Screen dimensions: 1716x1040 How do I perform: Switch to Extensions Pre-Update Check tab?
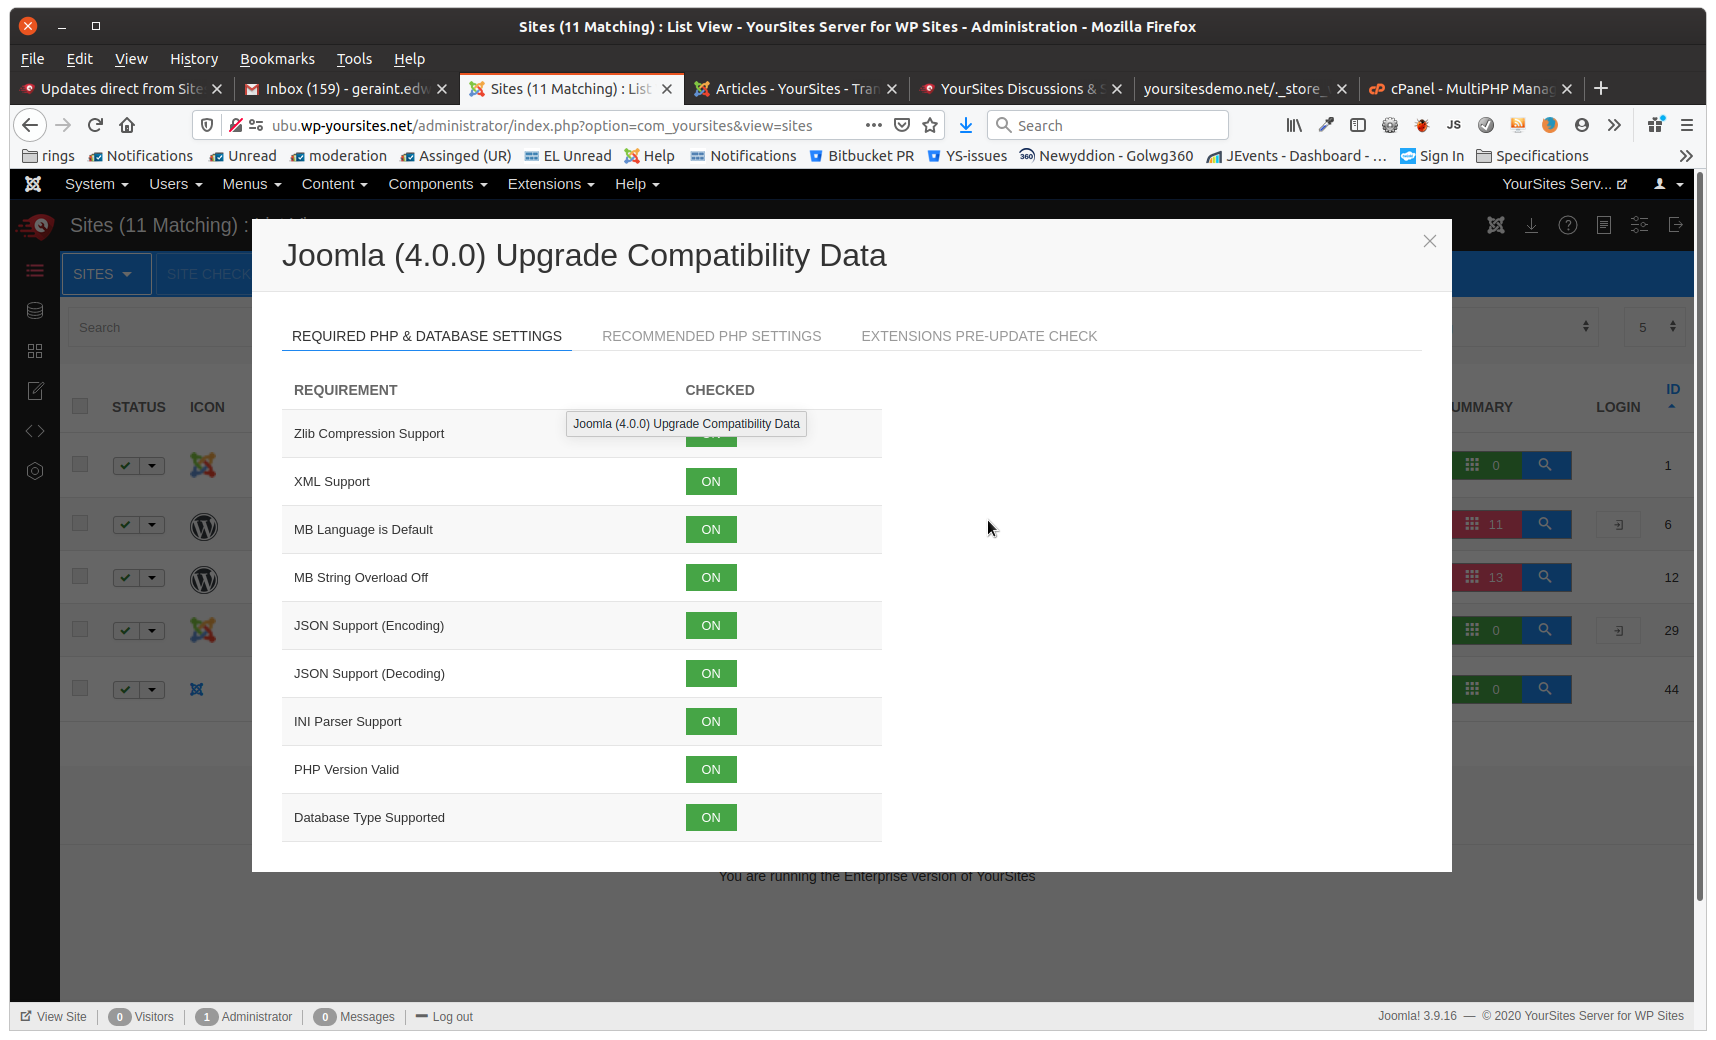coord(979,336)
